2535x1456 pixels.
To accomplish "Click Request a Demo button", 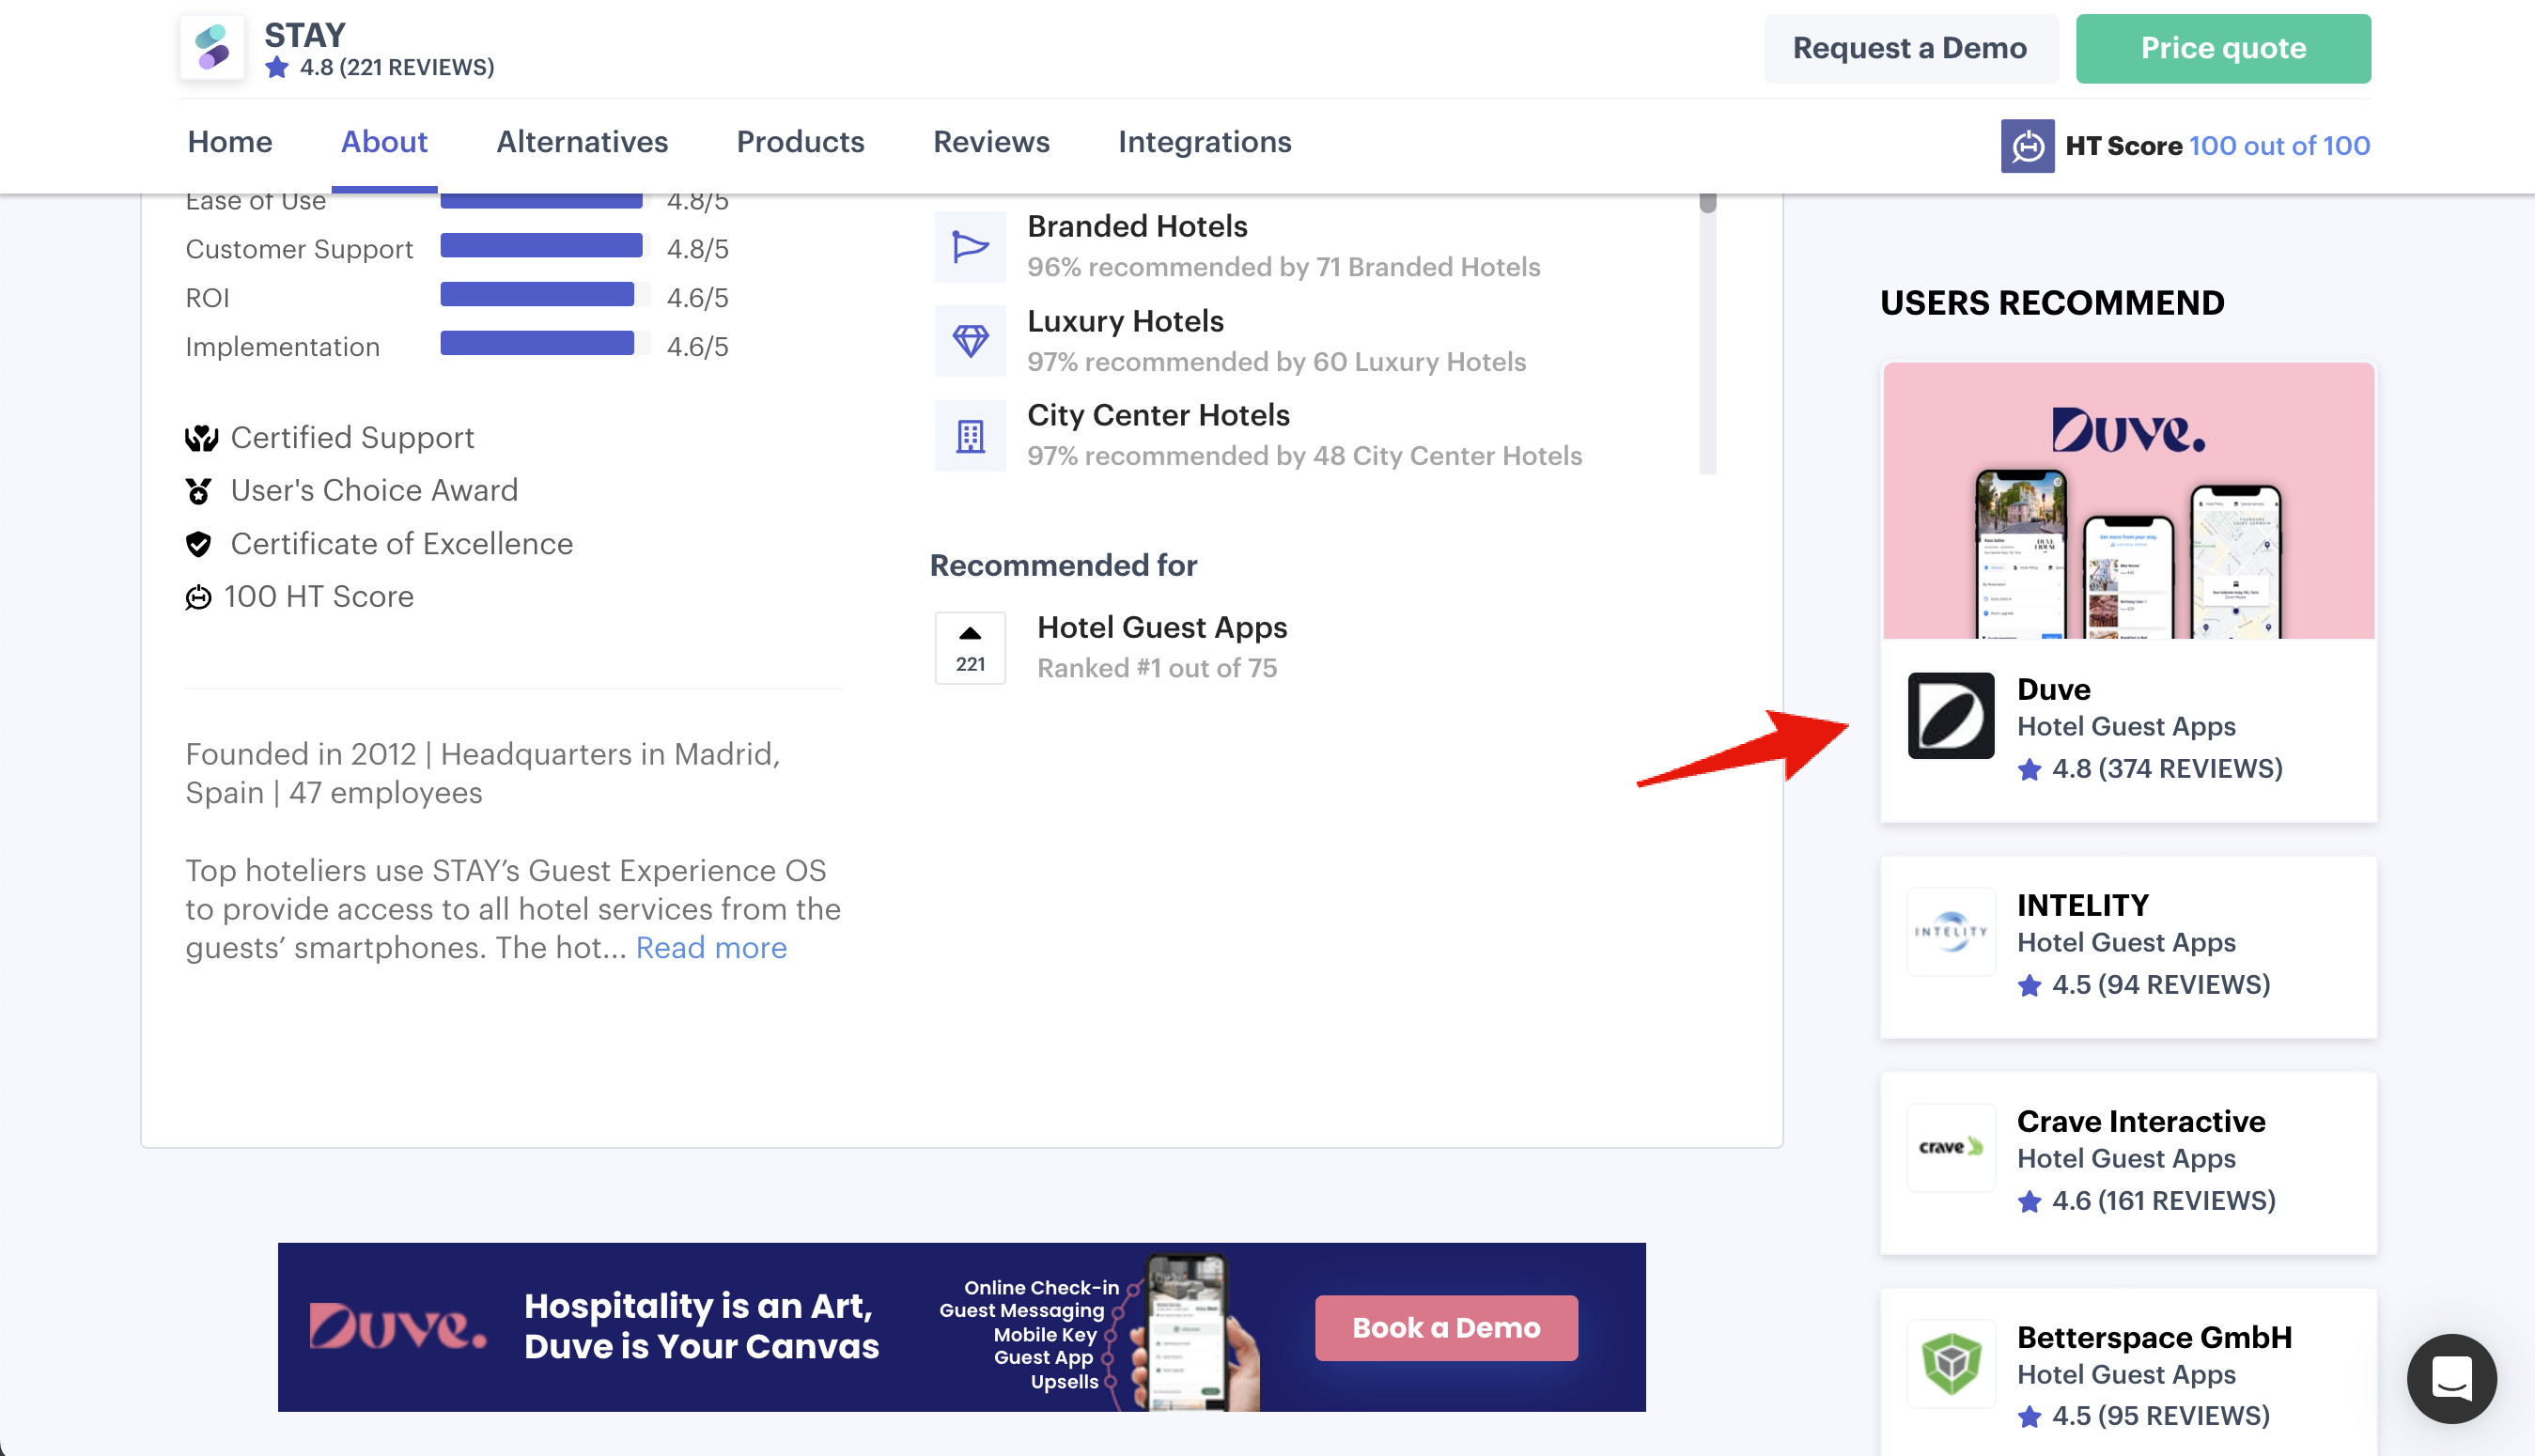I will pos(1909,48).
